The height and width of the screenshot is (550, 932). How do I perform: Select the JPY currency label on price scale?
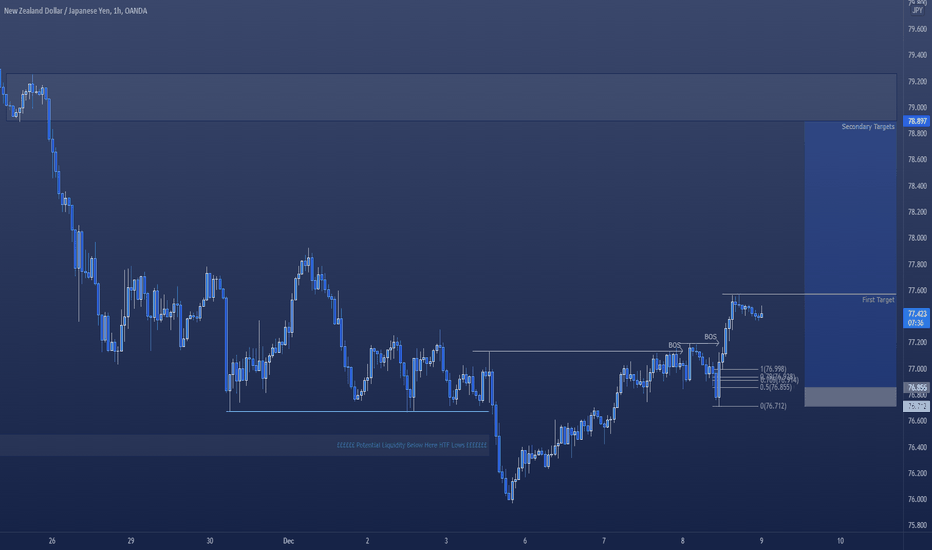pos(917,11)
